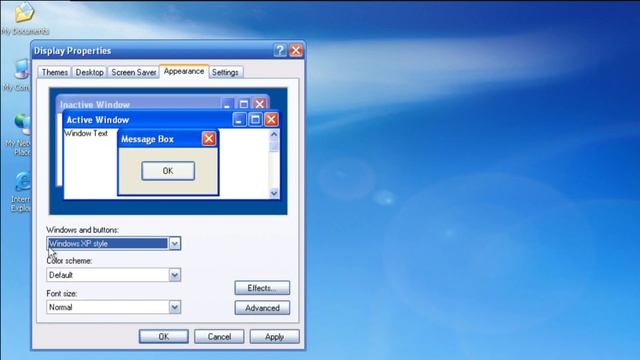Open the Effects dialog
This screenshot has width=640, height=360.
point(262,288)
